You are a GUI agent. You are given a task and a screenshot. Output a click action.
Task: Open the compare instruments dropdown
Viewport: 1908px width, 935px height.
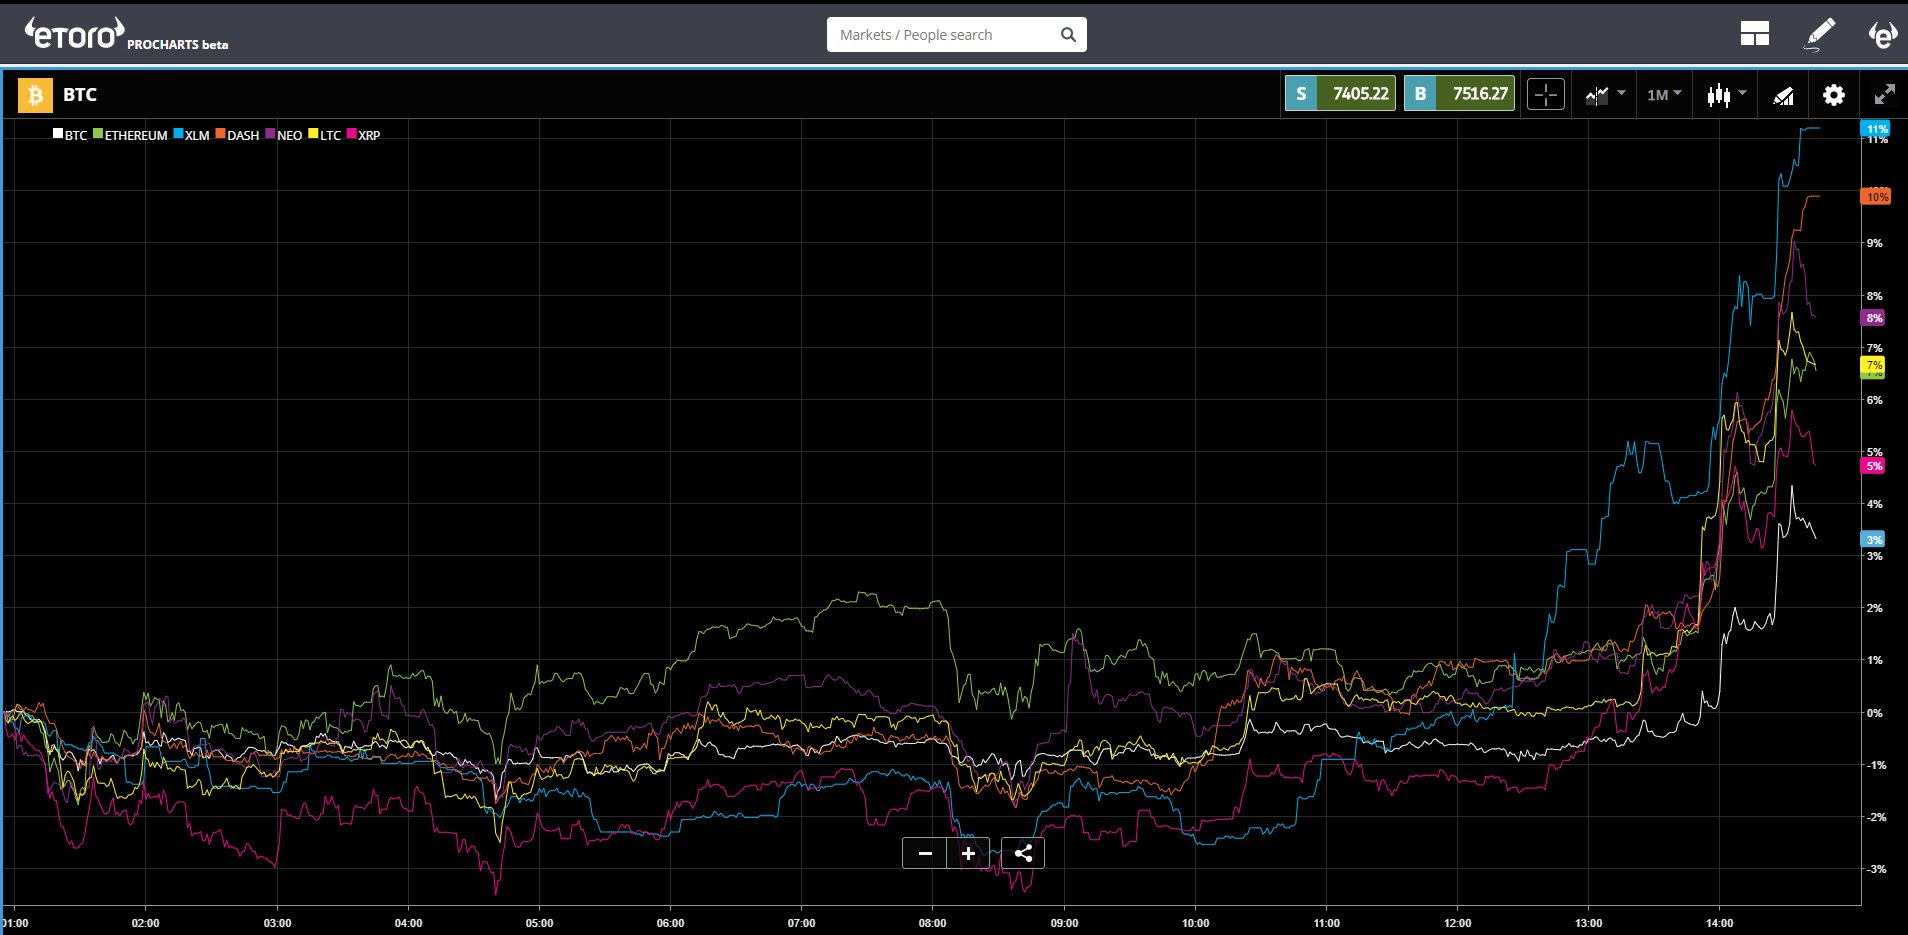click(1604, 95)
